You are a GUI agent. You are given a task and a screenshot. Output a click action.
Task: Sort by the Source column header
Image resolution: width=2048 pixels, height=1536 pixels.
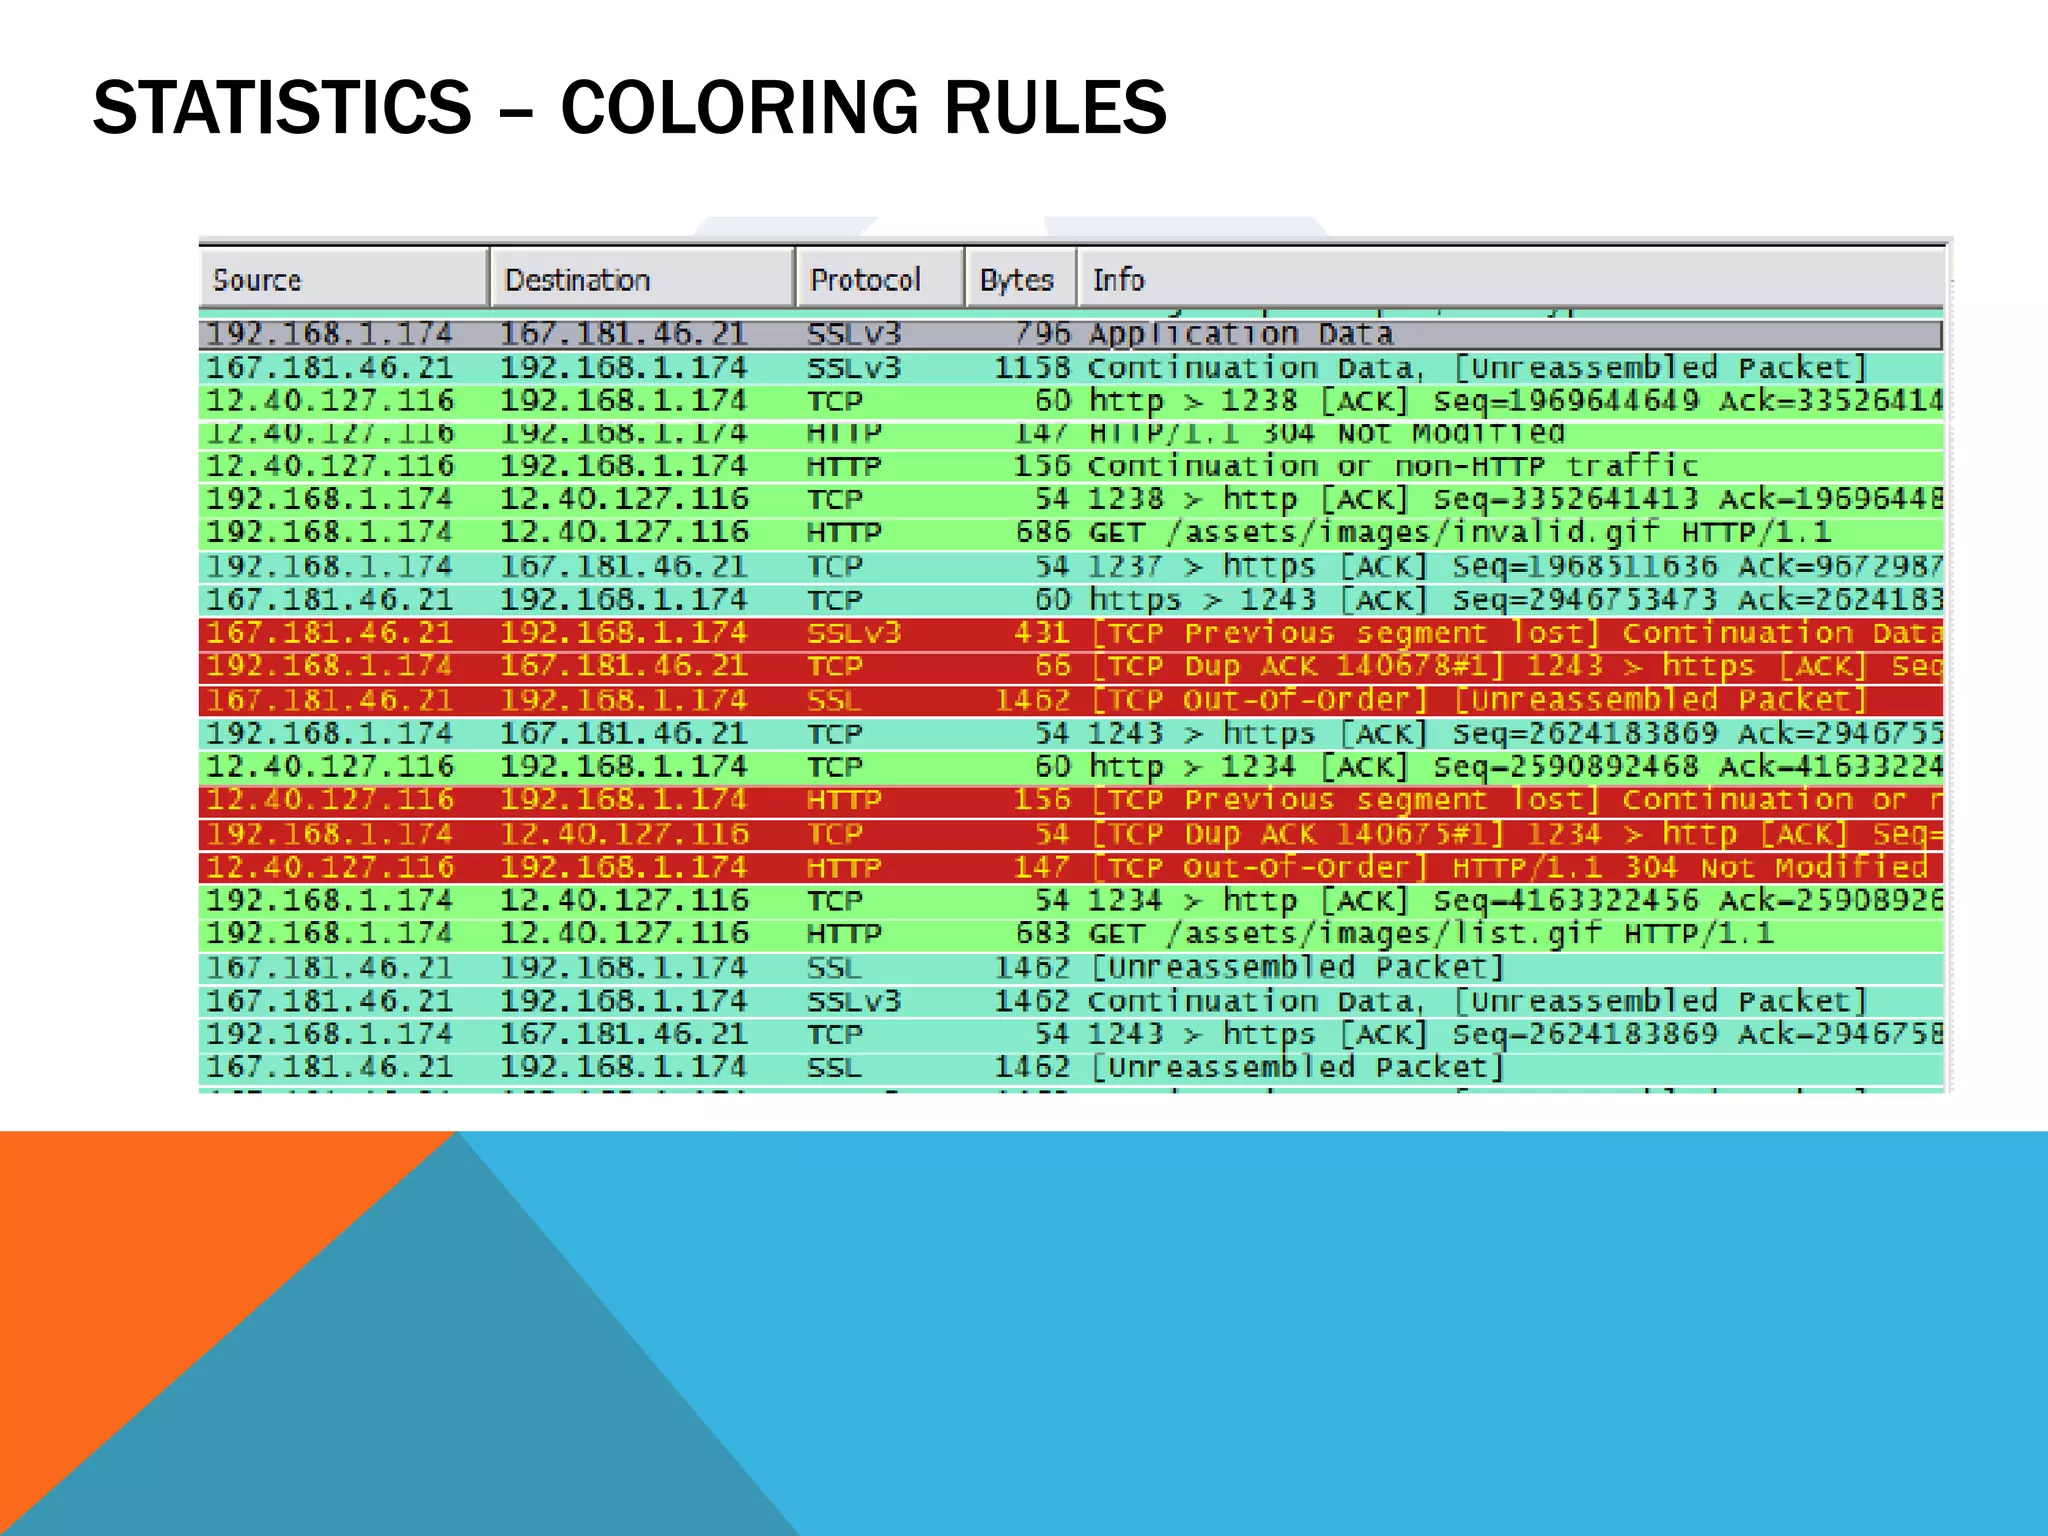[x=344, y=279]
